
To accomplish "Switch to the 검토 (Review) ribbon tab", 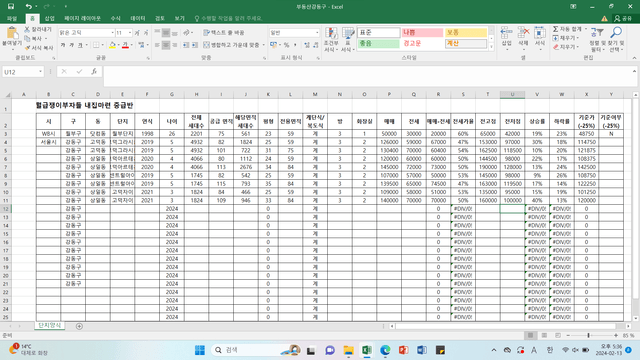I will click(160, 18).
